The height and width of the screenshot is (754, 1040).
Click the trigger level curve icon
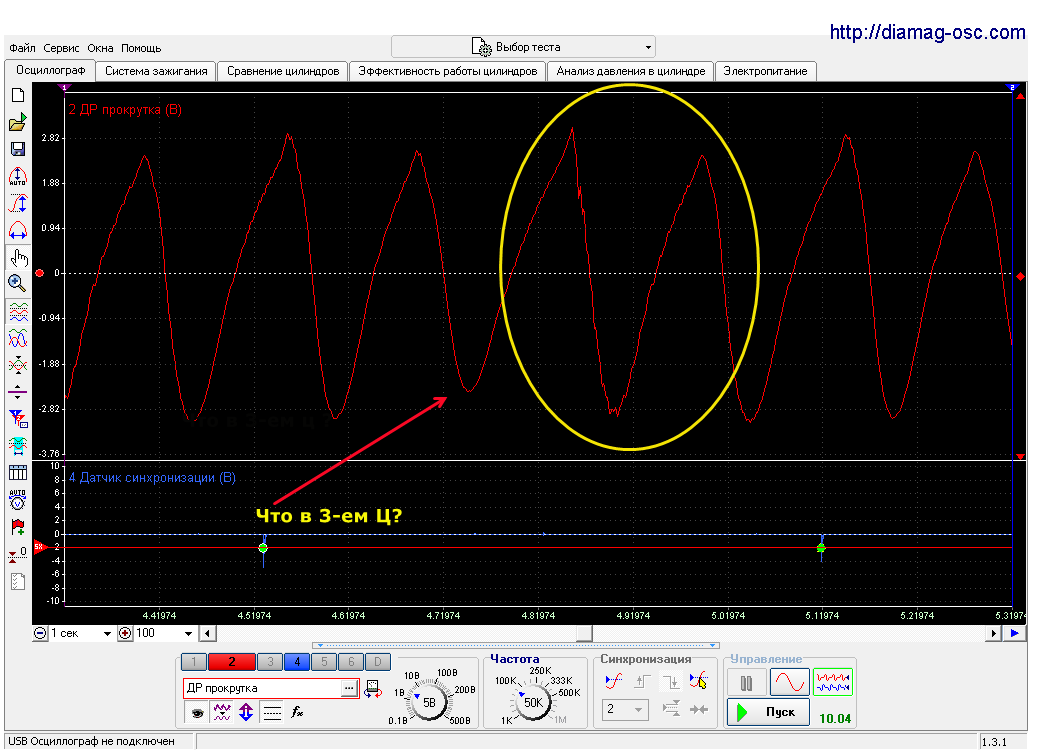[614, 681]
